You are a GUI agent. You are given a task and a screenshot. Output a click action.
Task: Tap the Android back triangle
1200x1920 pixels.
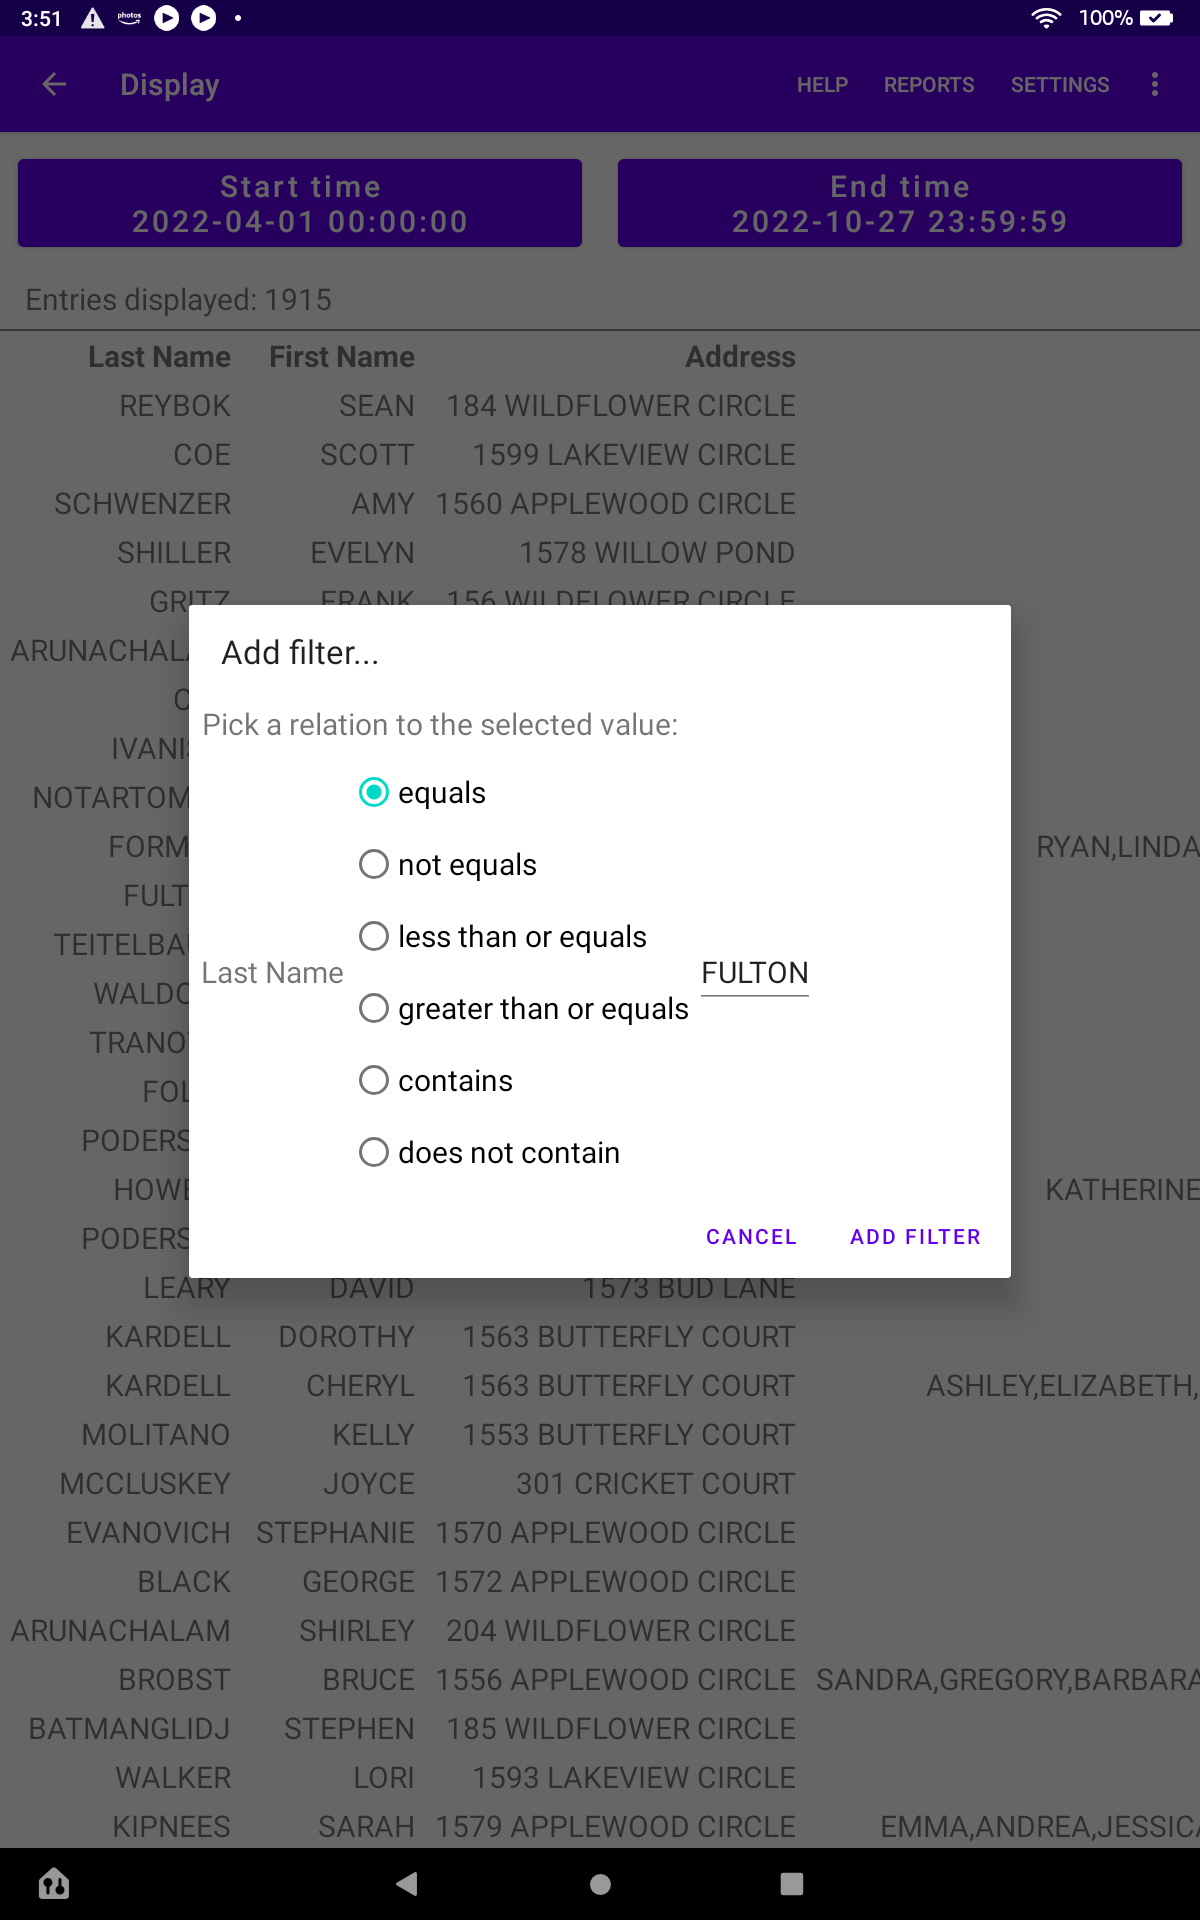tap(407, 1884)
